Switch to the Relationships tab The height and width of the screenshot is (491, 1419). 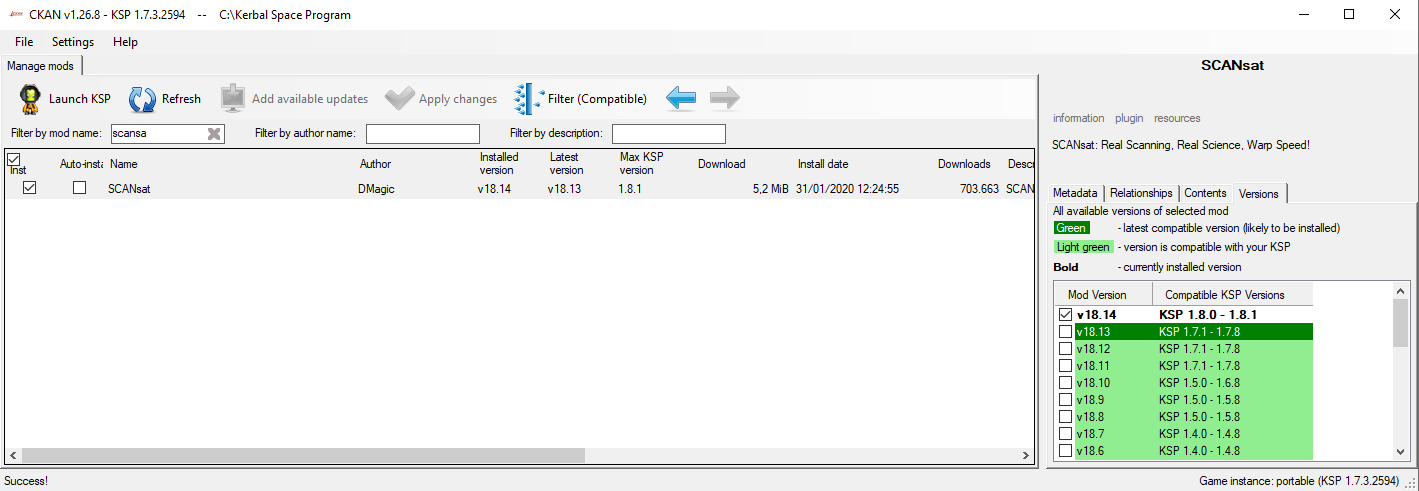click(x=1141, y=193)
